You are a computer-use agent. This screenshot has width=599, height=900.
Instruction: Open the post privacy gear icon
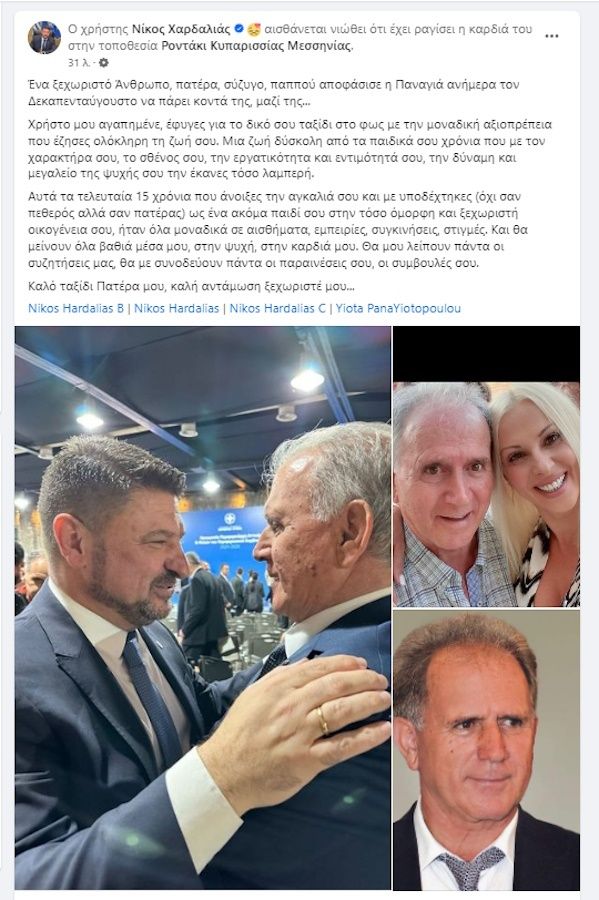click(103, 62)
